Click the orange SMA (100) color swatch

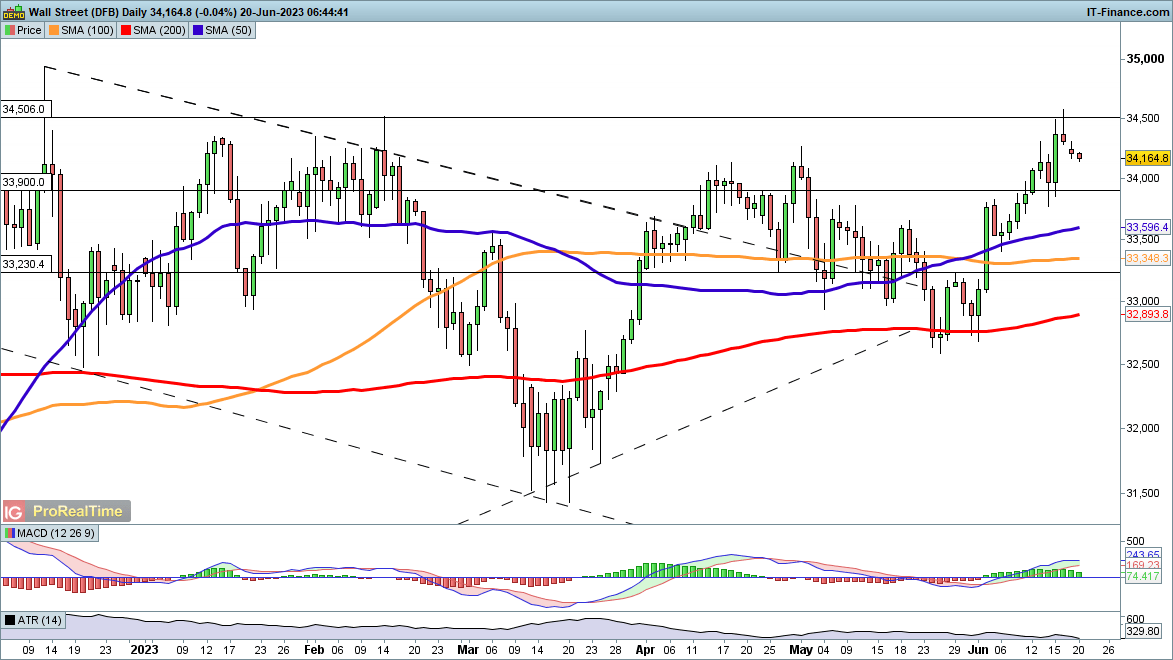pyautogui.click(x=55, y=31)
